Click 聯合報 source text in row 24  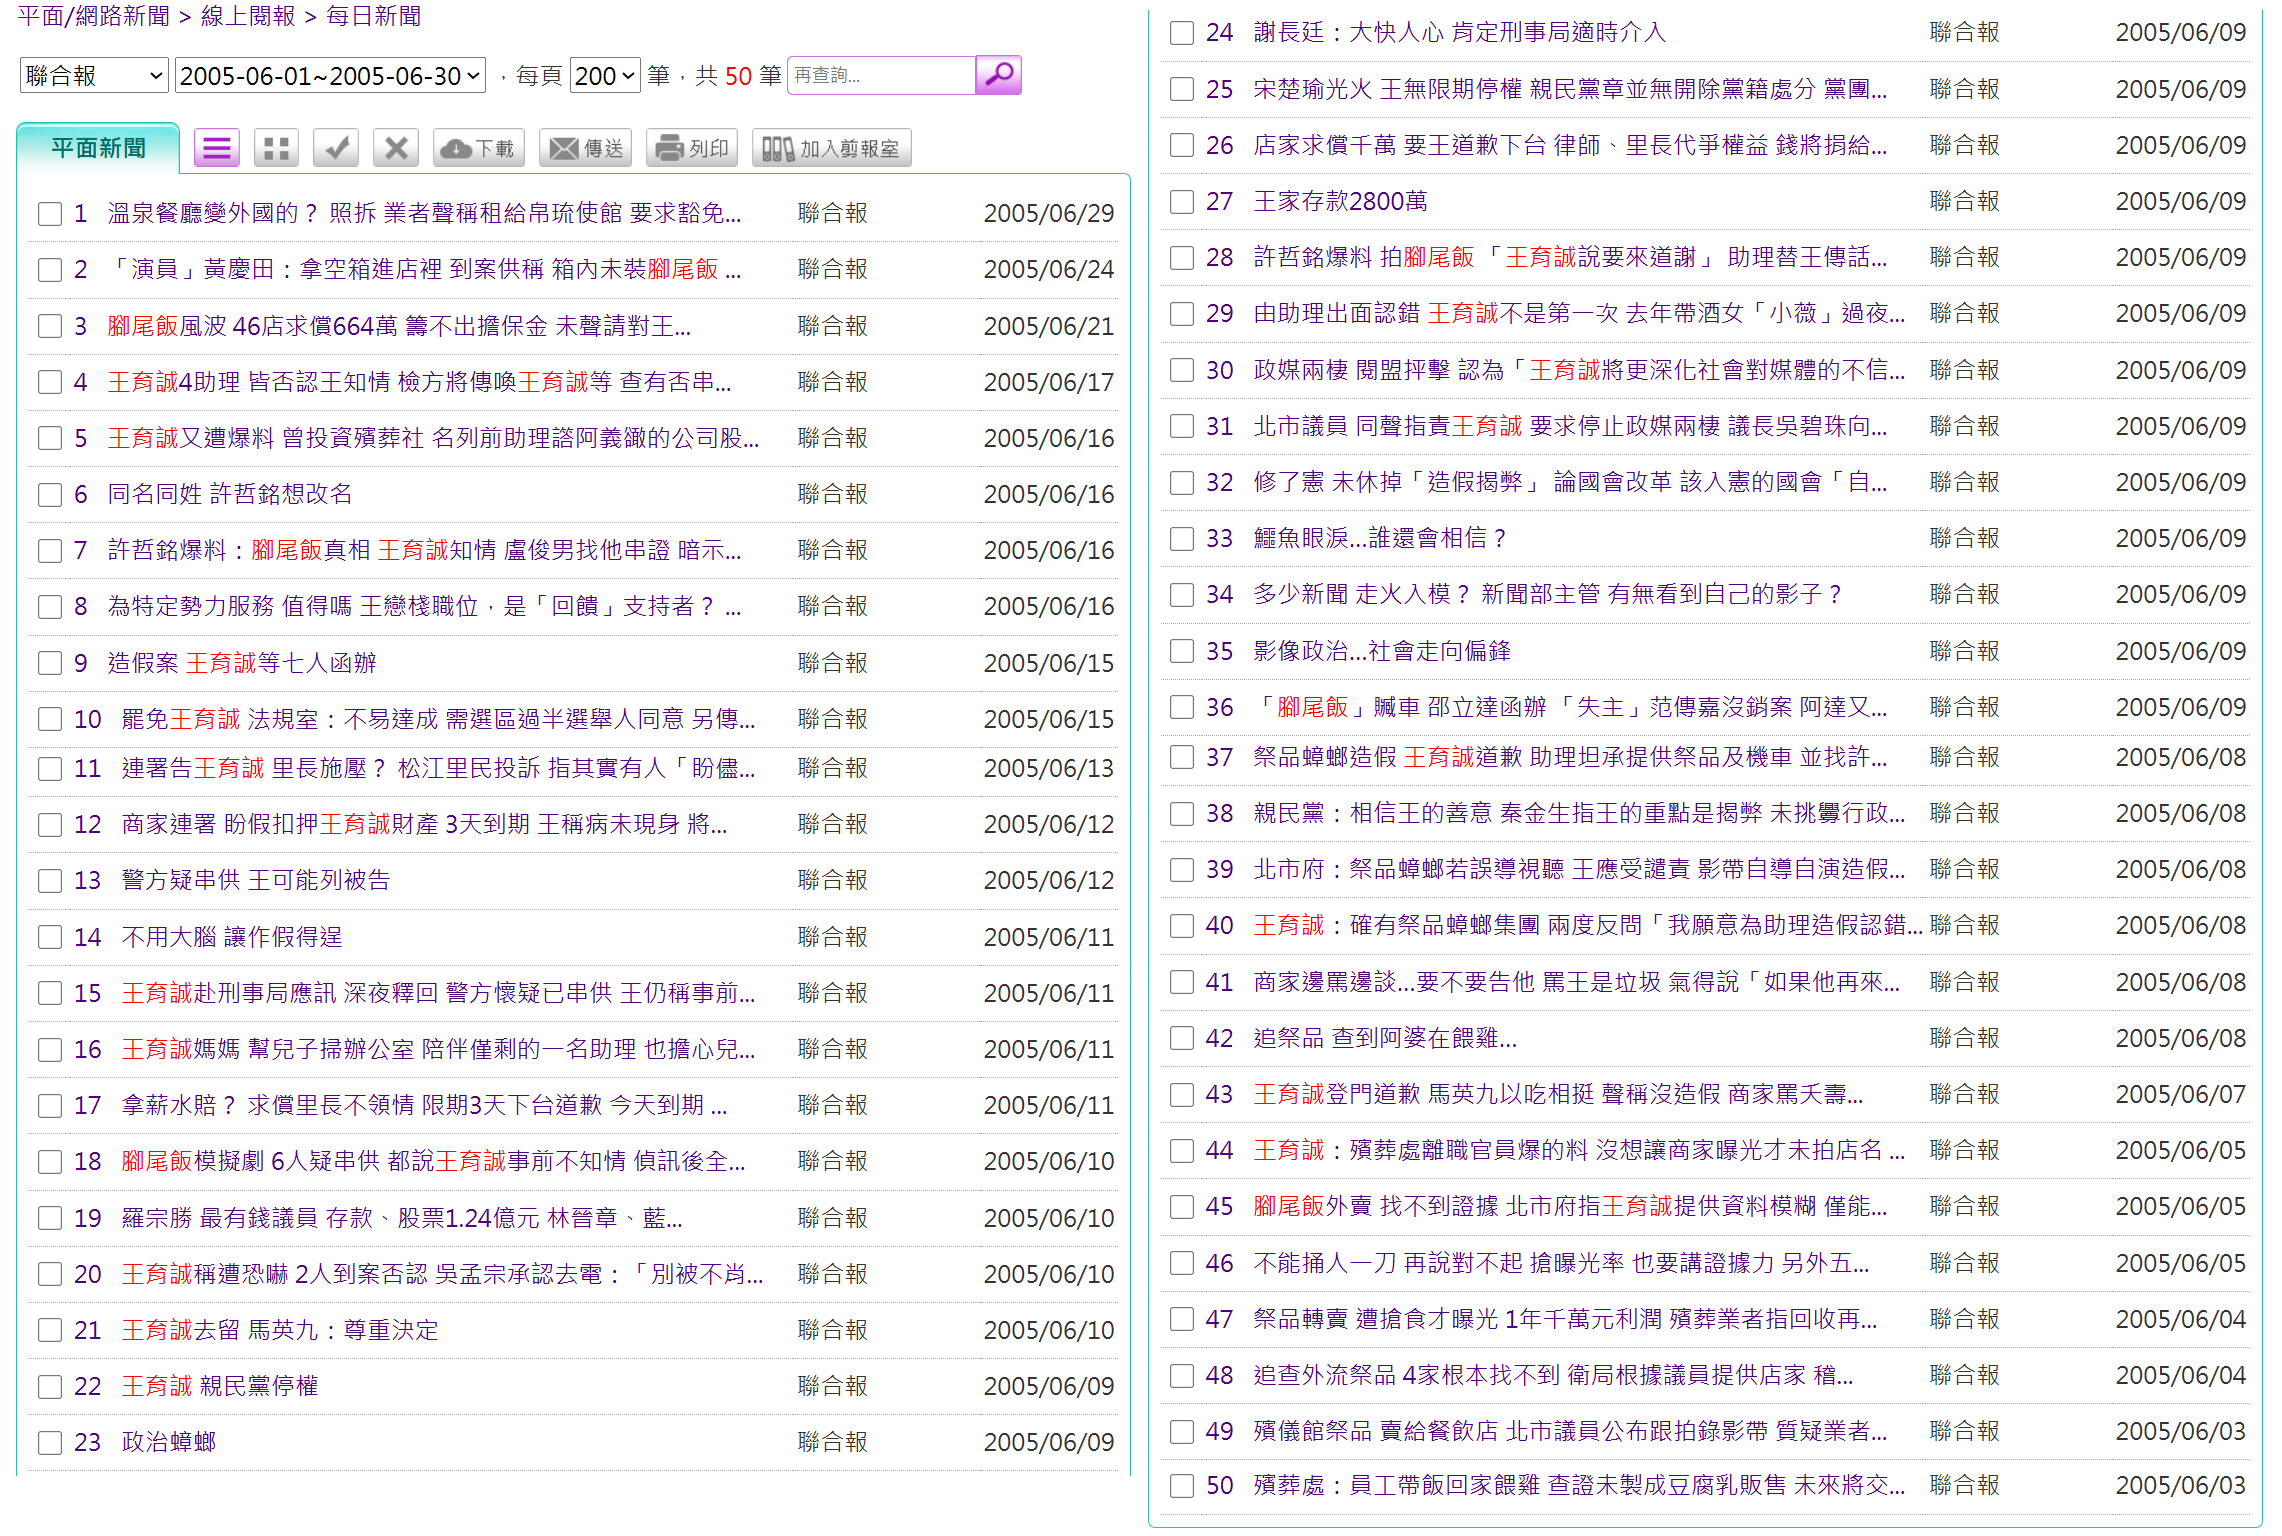1964,32
